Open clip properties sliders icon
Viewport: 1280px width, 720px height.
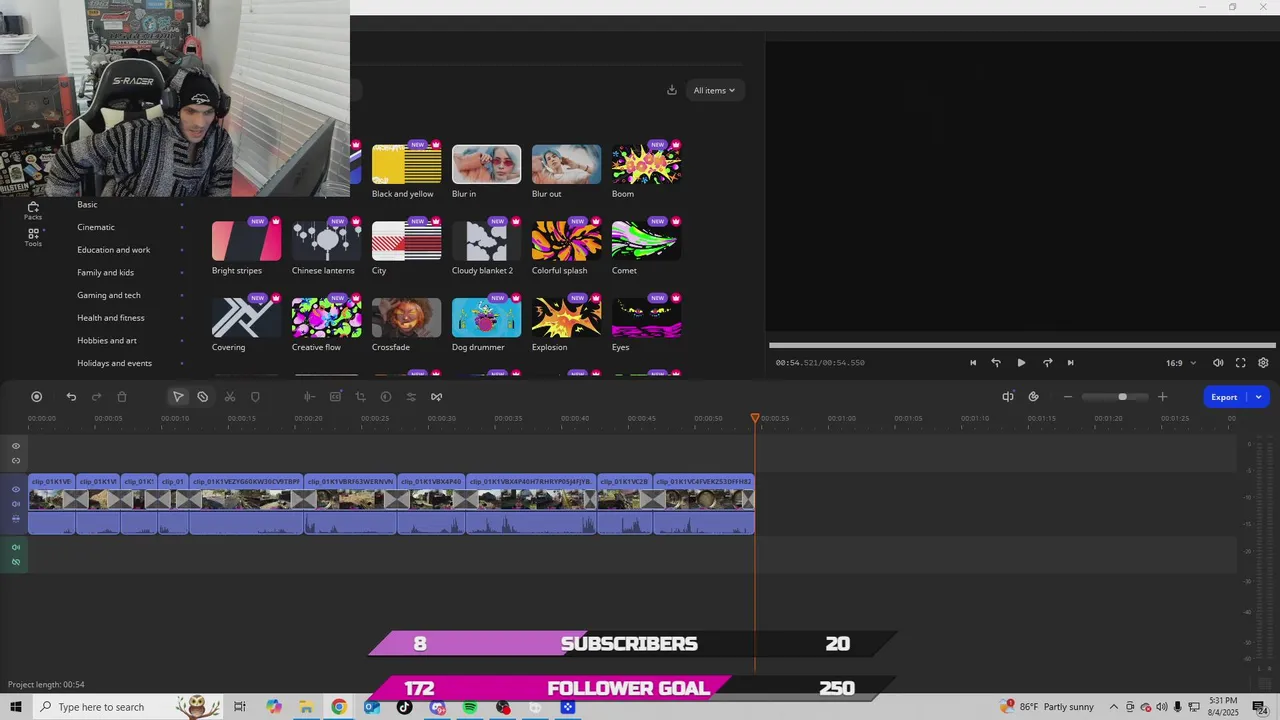point(411,397)
